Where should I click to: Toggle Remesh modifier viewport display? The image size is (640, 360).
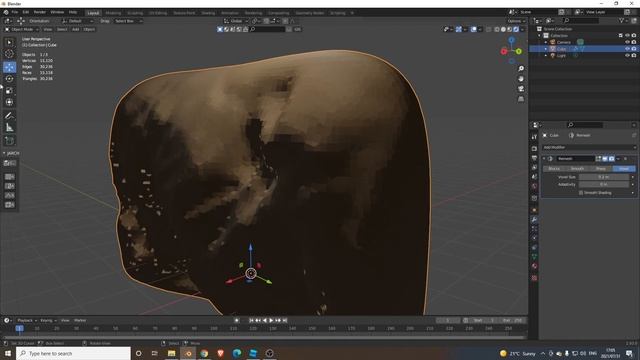(605, 159)
